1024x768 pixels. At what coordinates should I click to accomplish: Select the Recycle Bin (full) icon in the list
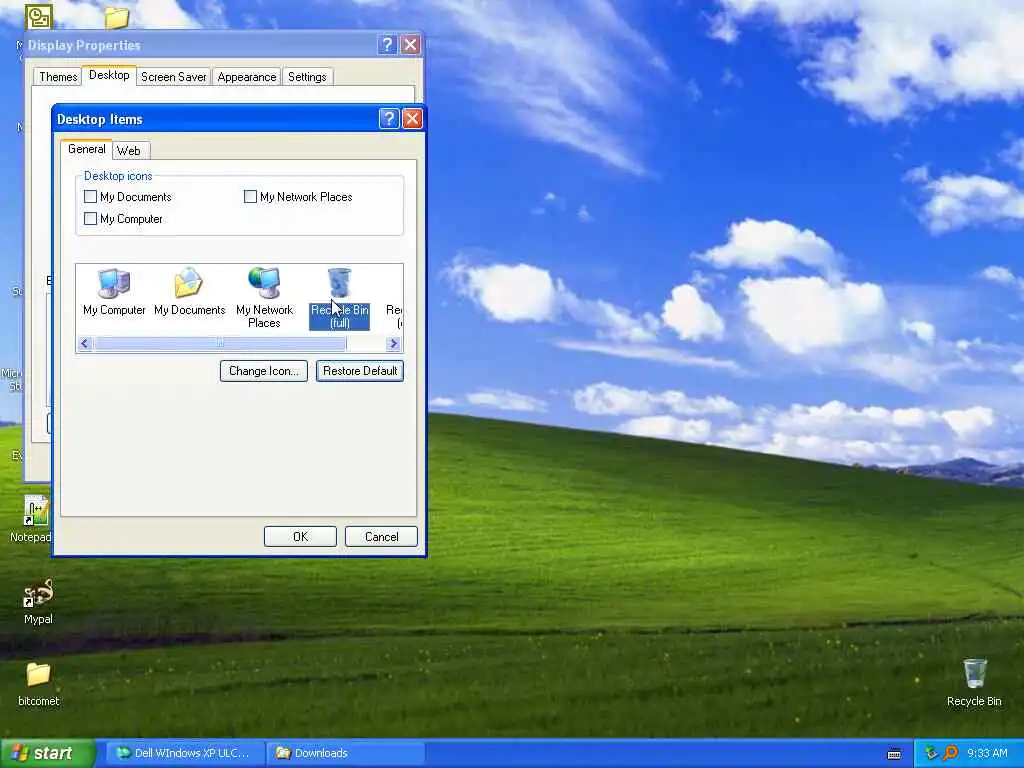point(340,298)
